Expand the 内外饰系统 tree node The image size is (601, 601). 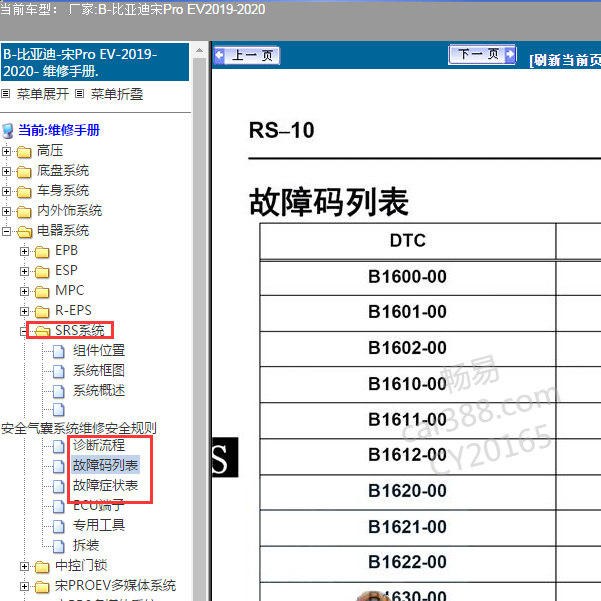[x=6, y=211]
